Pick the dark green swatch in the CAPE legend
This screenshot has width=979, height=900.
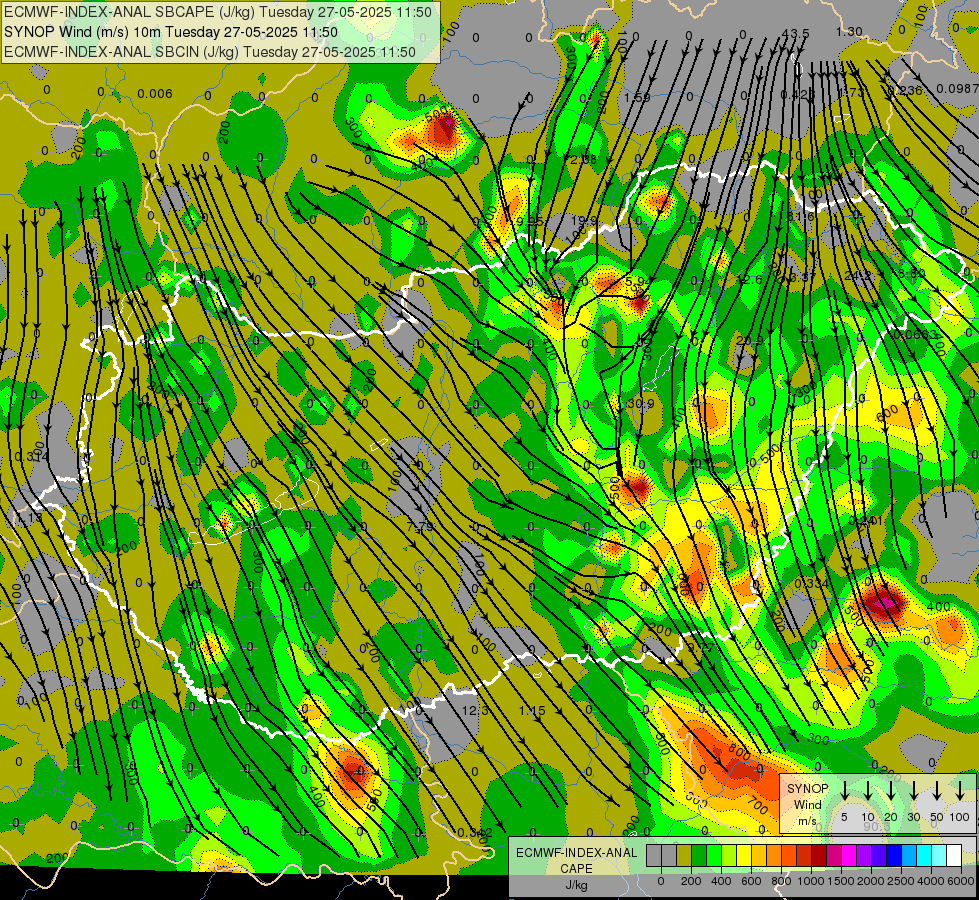point(699,855)
